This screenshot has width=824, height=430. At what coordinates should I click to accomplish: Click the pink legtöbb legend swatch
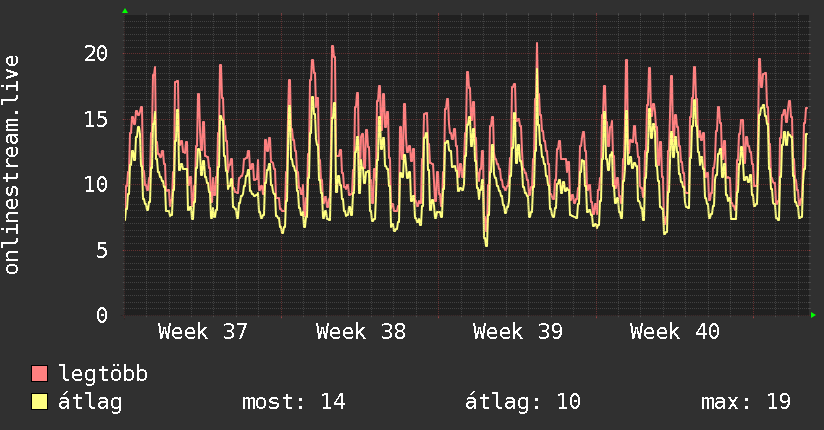tap(39, 373)
